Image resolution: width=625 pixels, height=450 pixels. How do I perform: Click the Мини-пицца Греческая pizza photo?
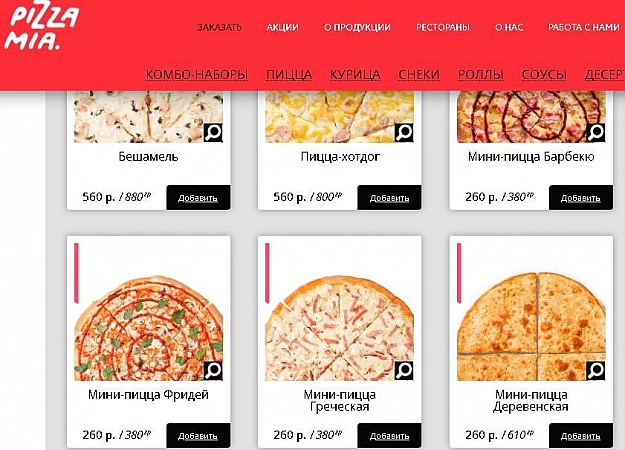[340, 328]
